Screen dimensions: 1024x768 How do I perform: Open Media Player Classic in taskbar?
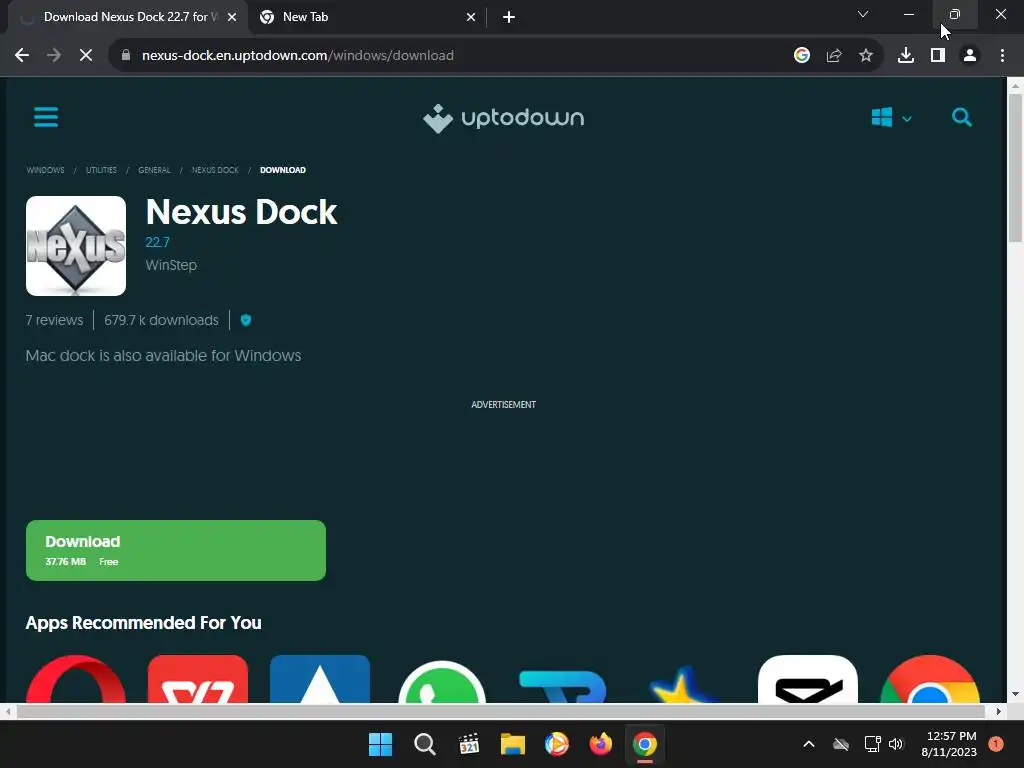(x=469, y=744)
